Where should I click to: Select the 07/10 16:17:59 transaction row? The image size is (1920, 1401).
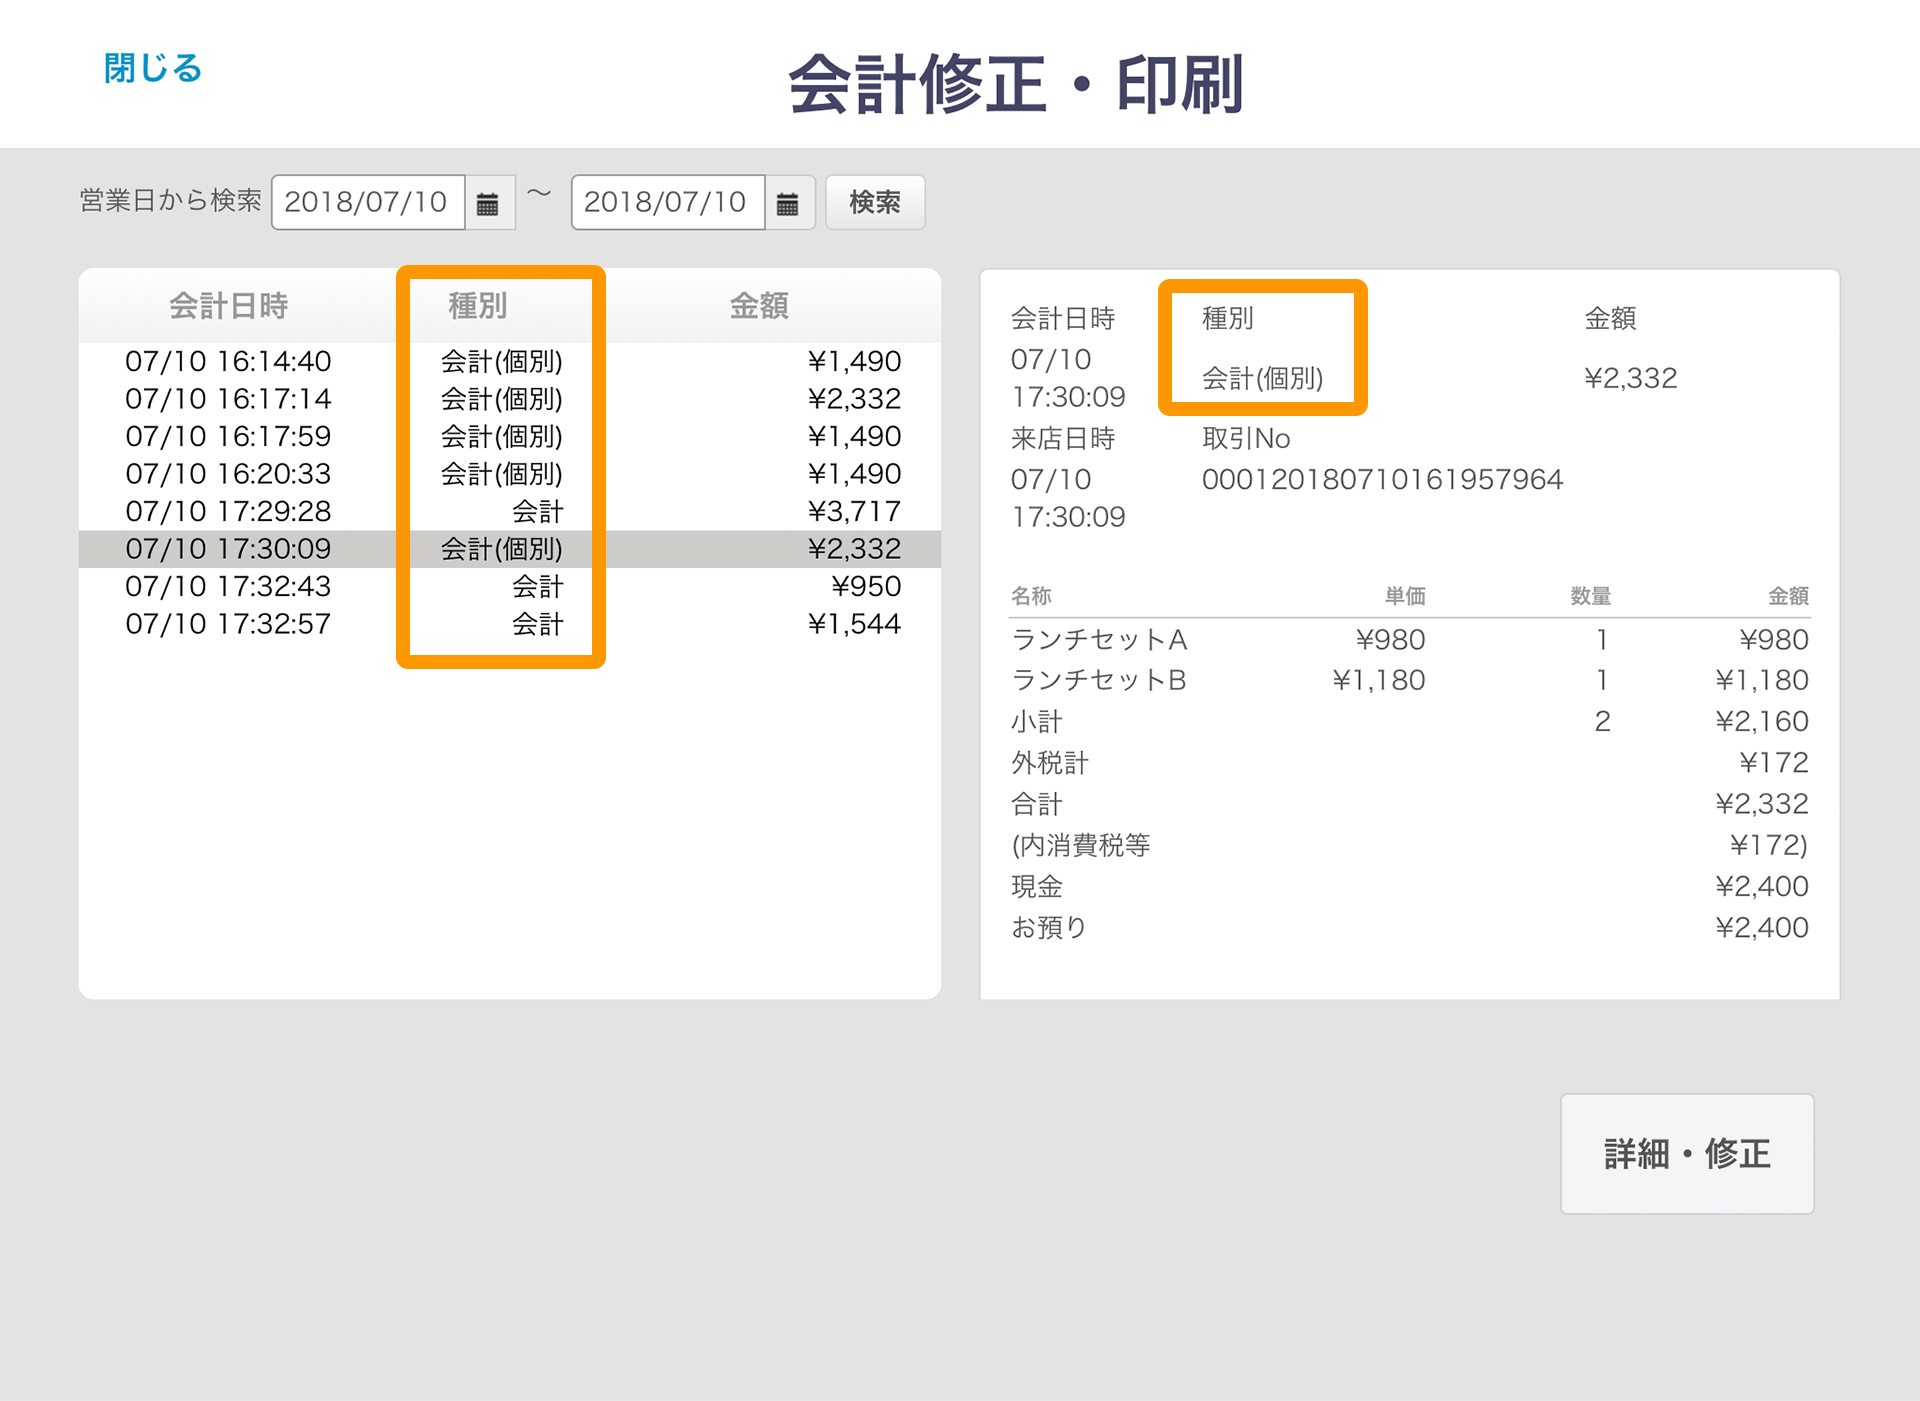(x=510, y=436)
